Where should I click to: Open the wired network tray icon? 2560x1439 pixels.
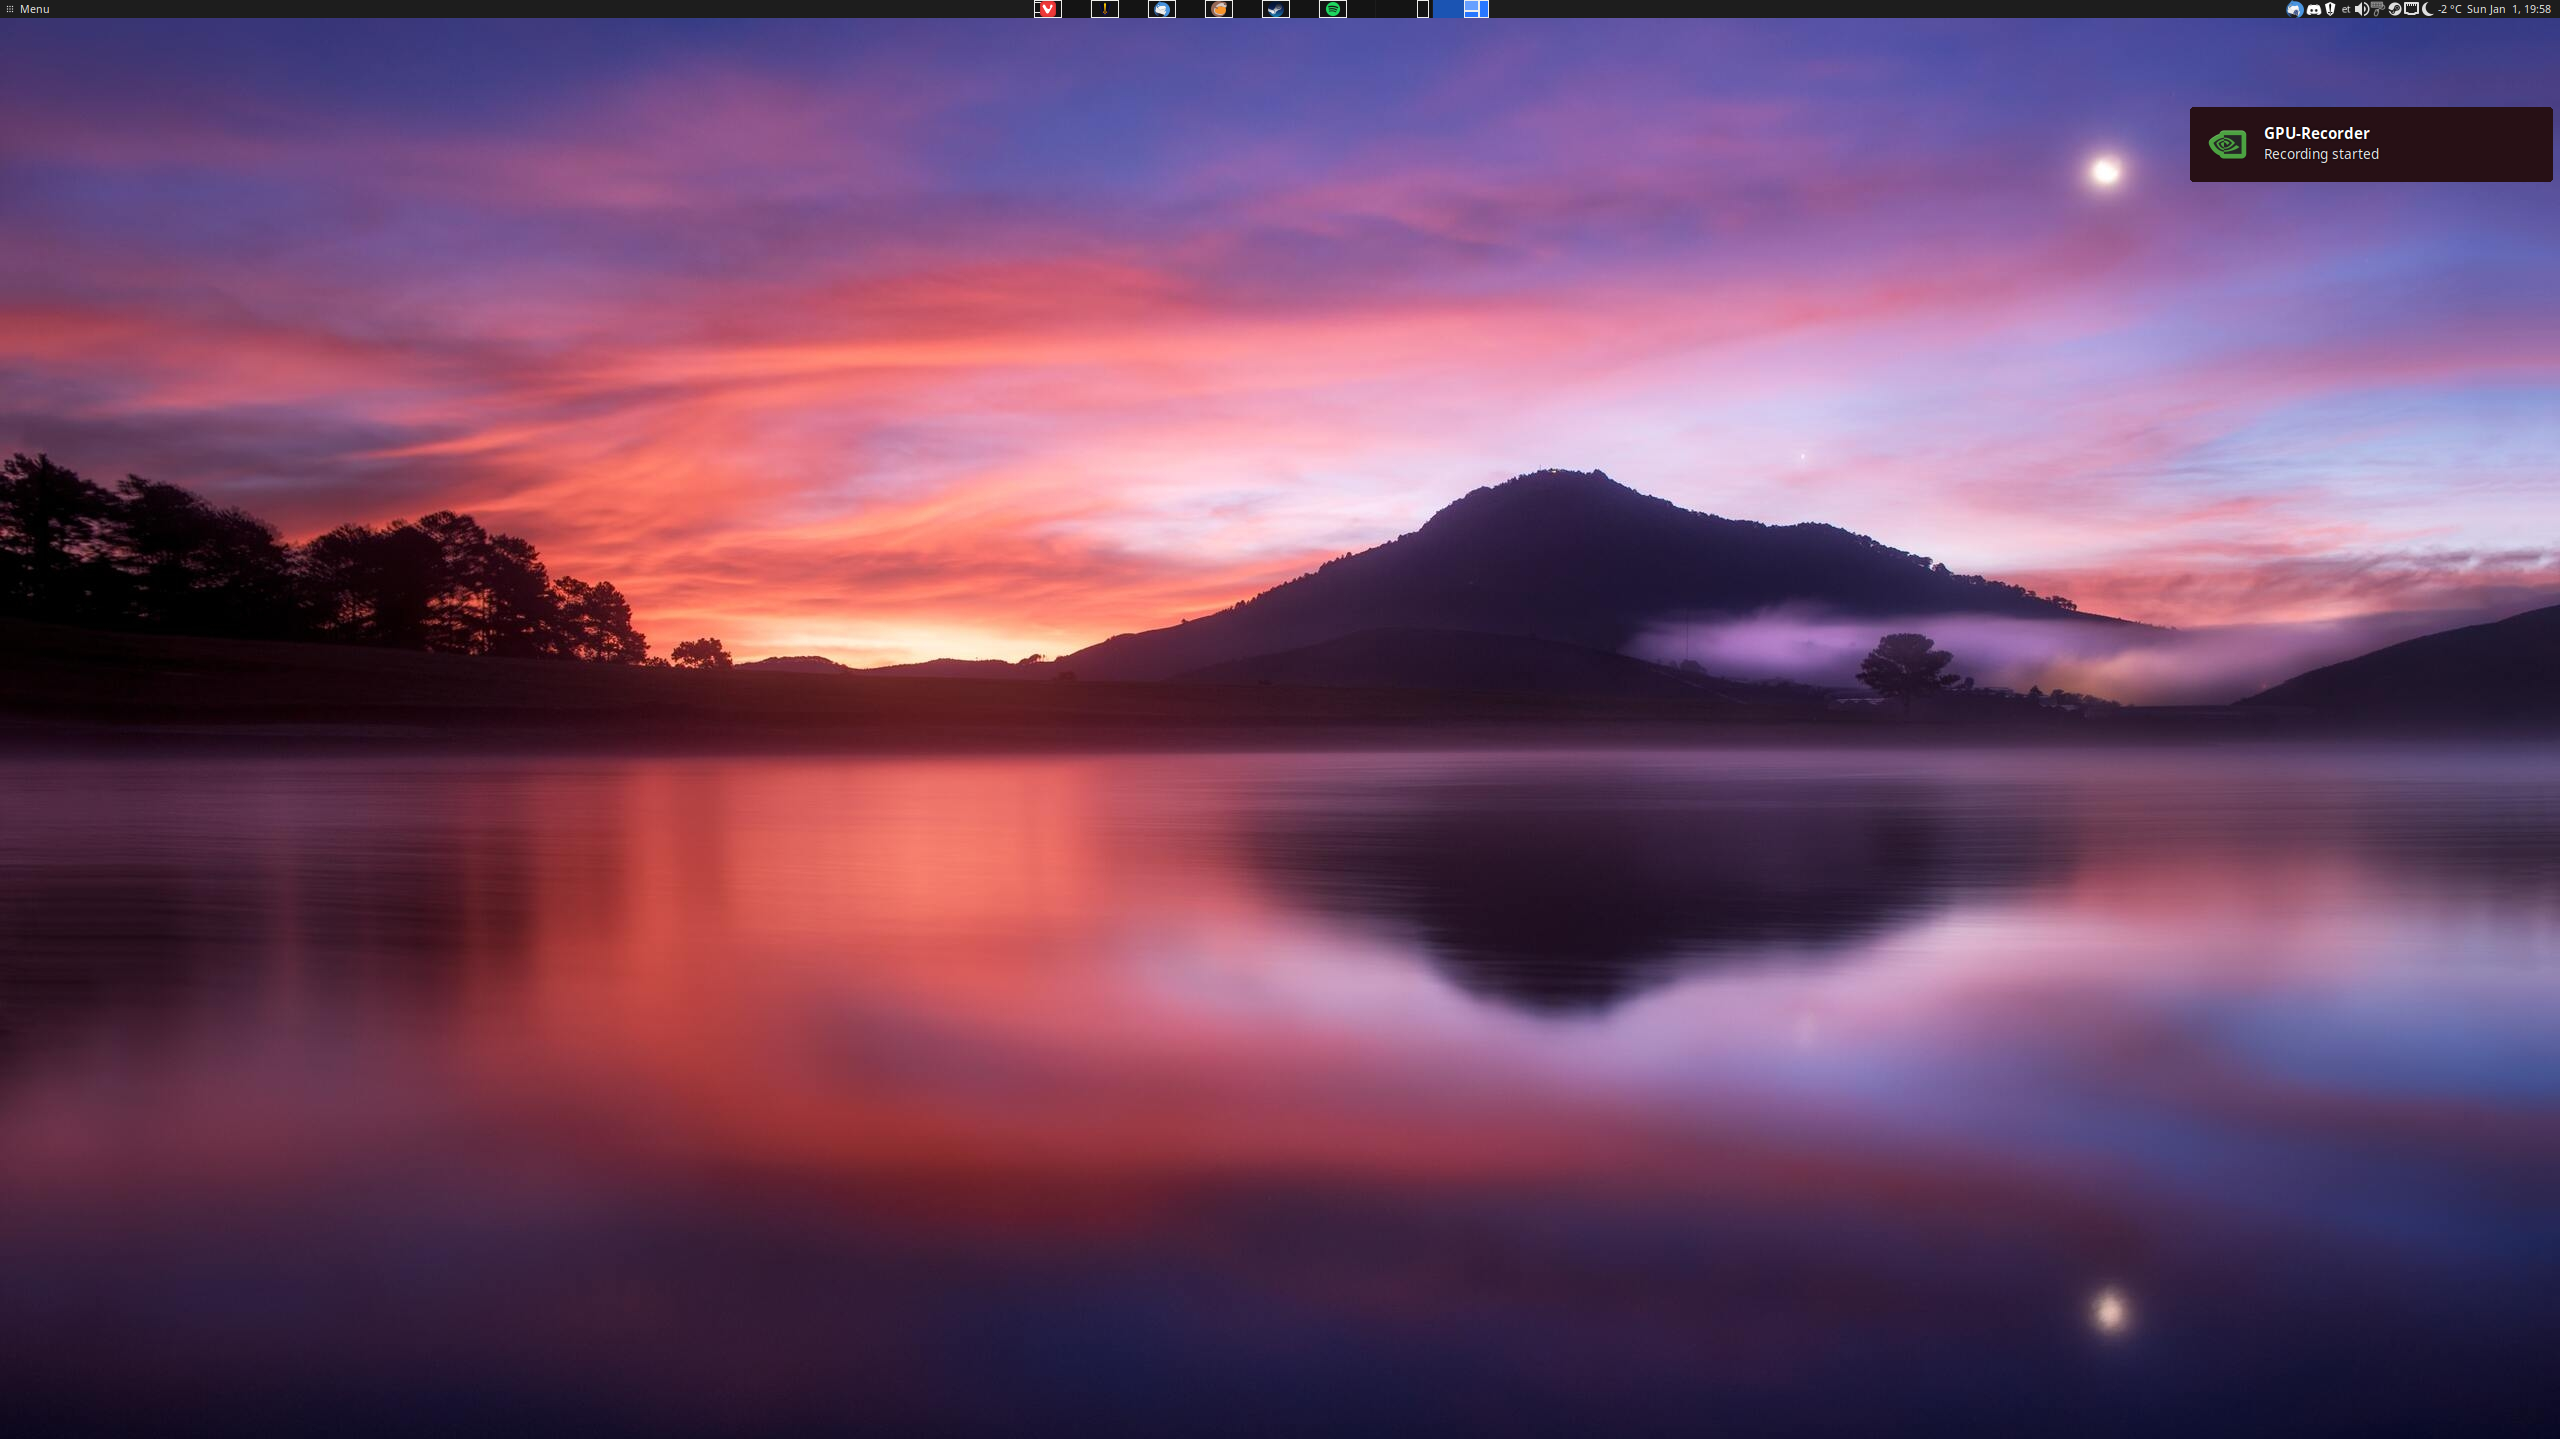tap(2411, 9)
